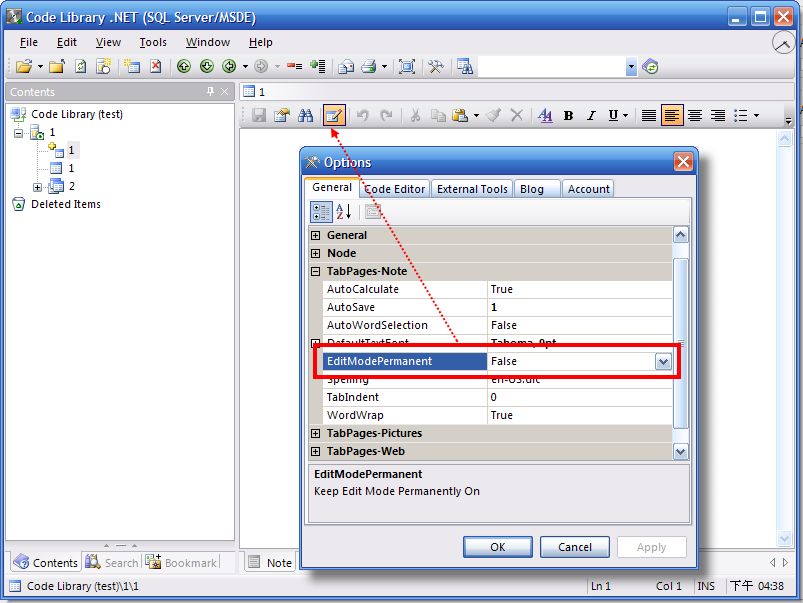
Task: Click the scissors cut icon
Action: (x=415, y=116)
